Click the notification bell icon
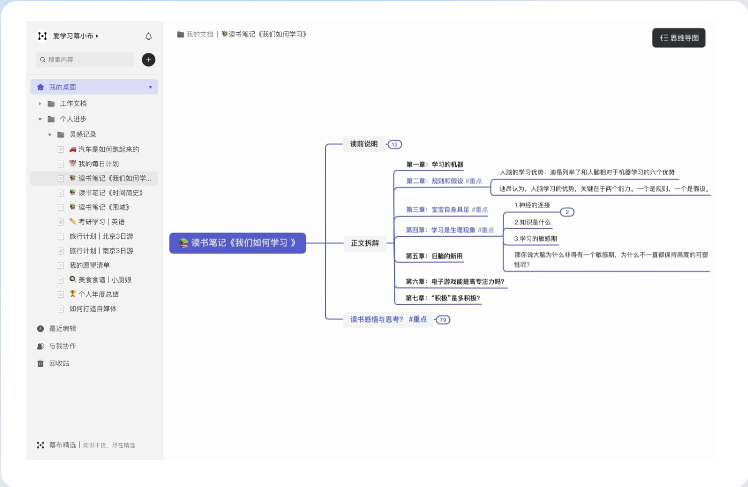Viewport: 748px width, 487px height. pyautogui.click(x=148, y=36)
